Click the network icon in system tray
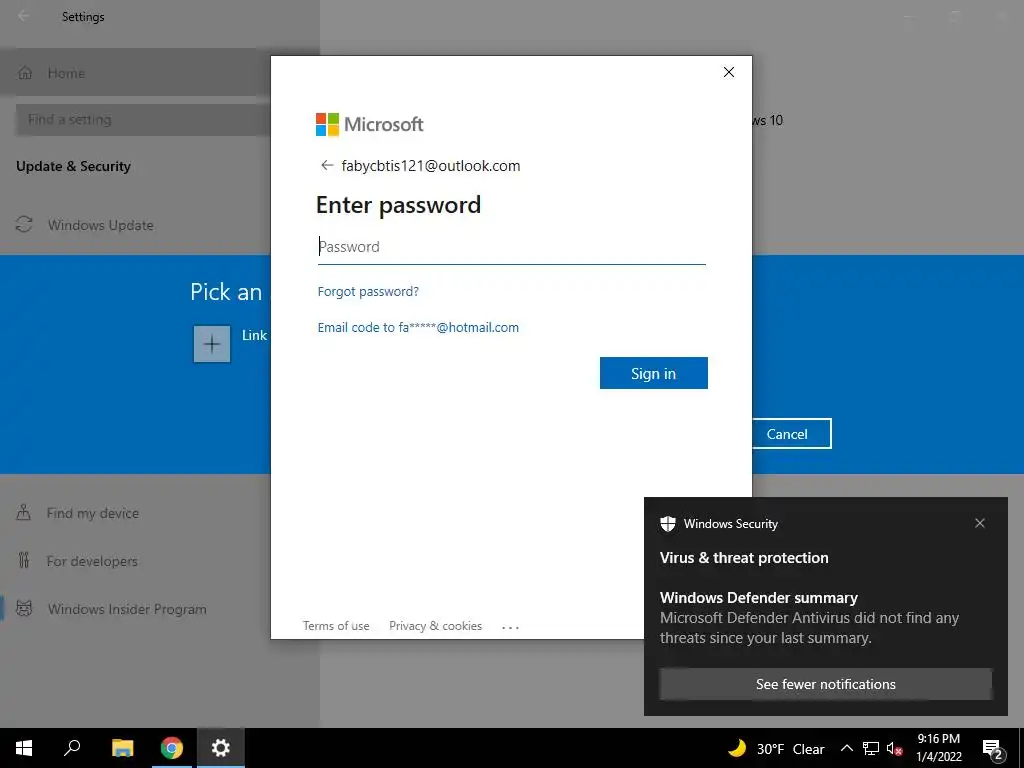The height and width of the screenshot is (768, 1024). click(x=871, y=748)
